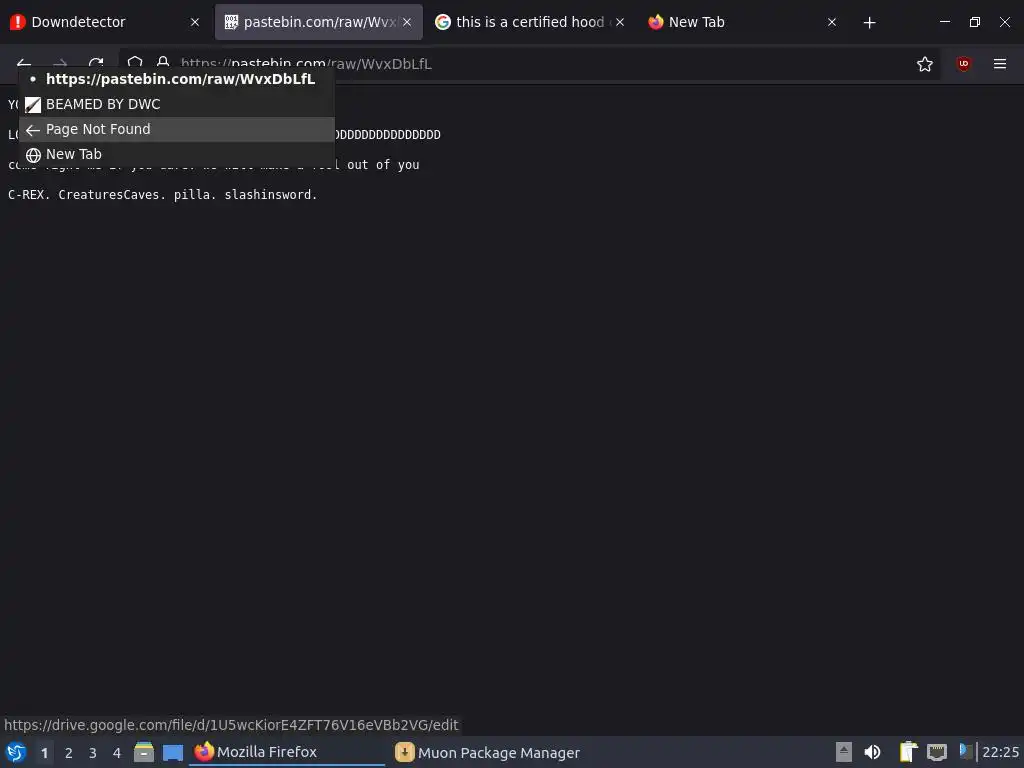Open Firefox application menu
This screenshot has width=1024, height=768.
[x=1000, y=64]
